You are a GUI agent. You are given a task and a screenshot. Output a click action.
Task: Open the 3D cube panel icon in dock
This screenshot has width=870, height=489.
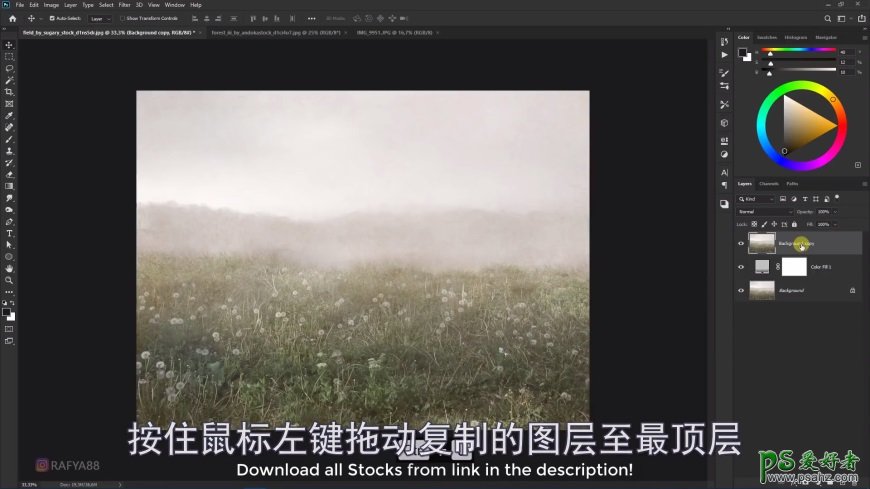click(724, 123)
